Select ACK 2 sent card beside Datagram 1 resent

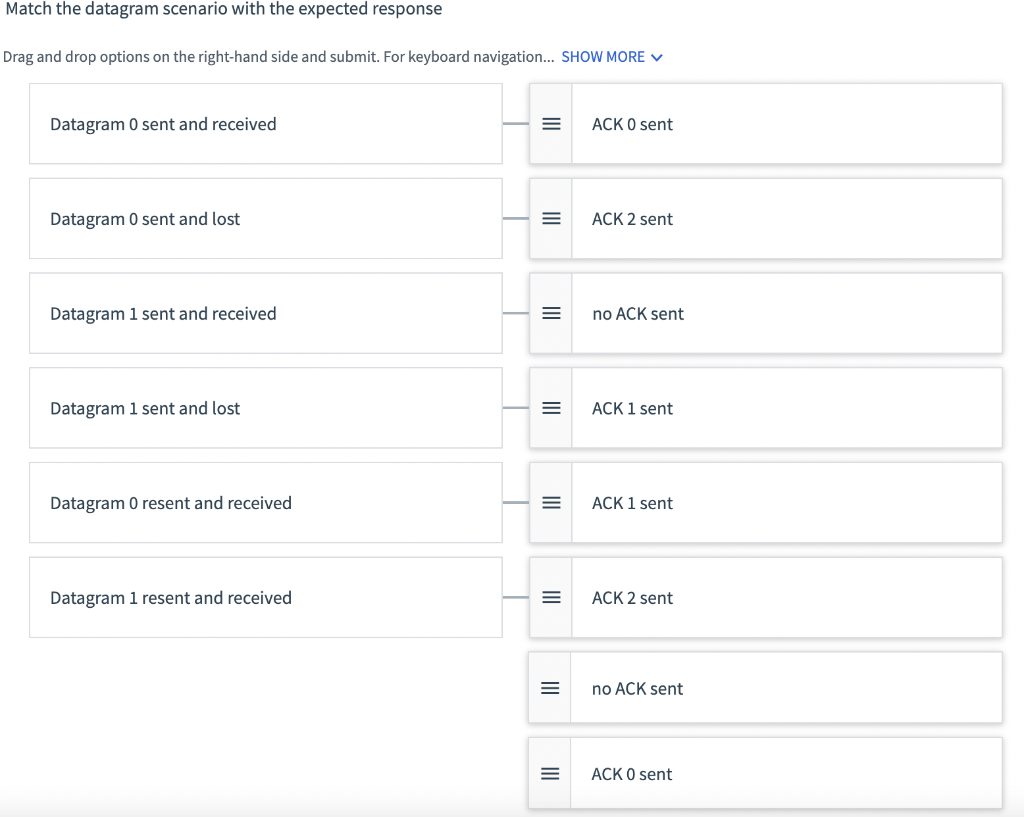[x=786, y=598]
